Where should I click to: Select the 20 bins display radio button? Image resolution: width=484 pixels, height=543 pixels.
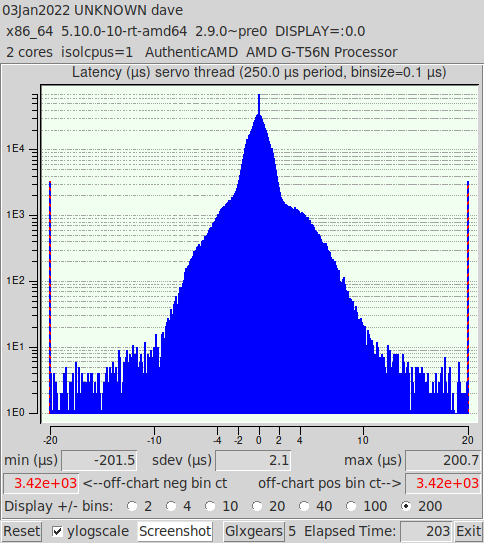pos(257,506)
